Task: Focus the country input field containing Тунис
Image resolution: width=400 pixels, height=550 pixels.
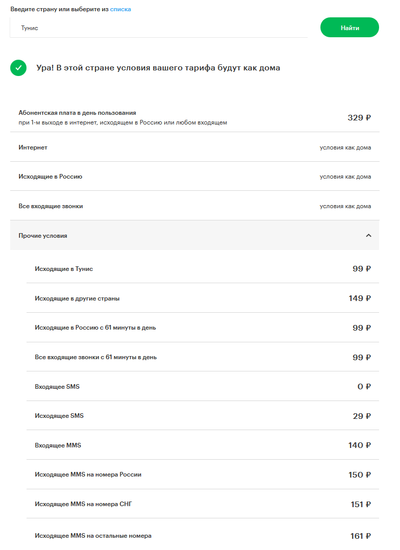Action: [159, 28]
